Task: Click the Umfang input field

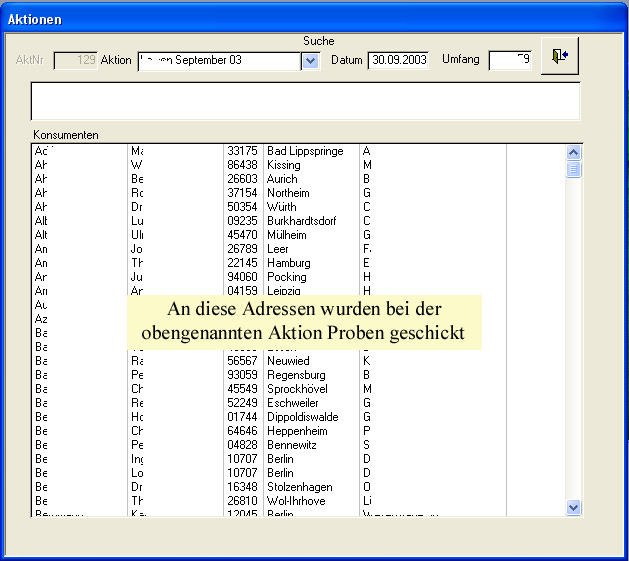Action: [510, 61]
